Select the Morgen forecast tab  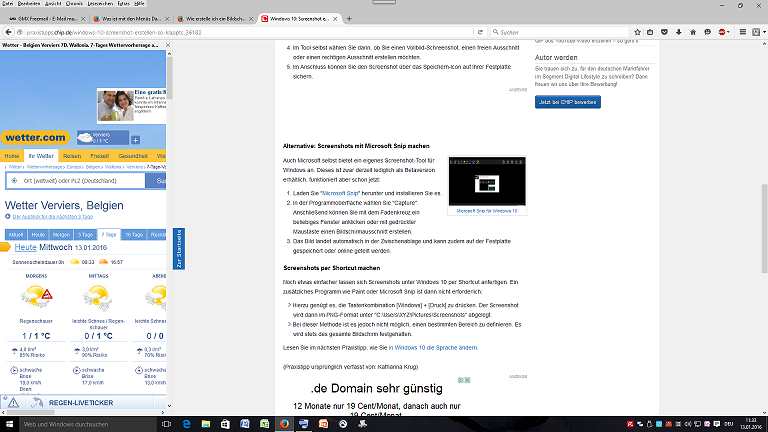(61, 235)
